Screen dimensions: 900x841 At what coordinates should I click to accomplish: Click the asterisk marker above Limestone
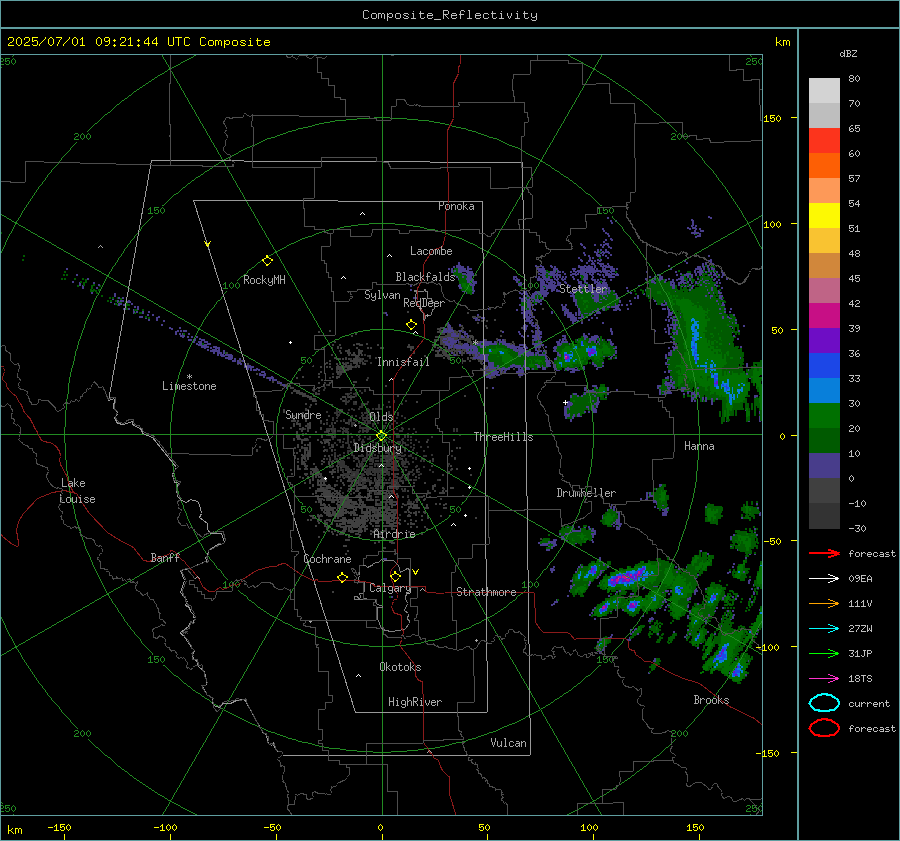(x=189, y=377)
